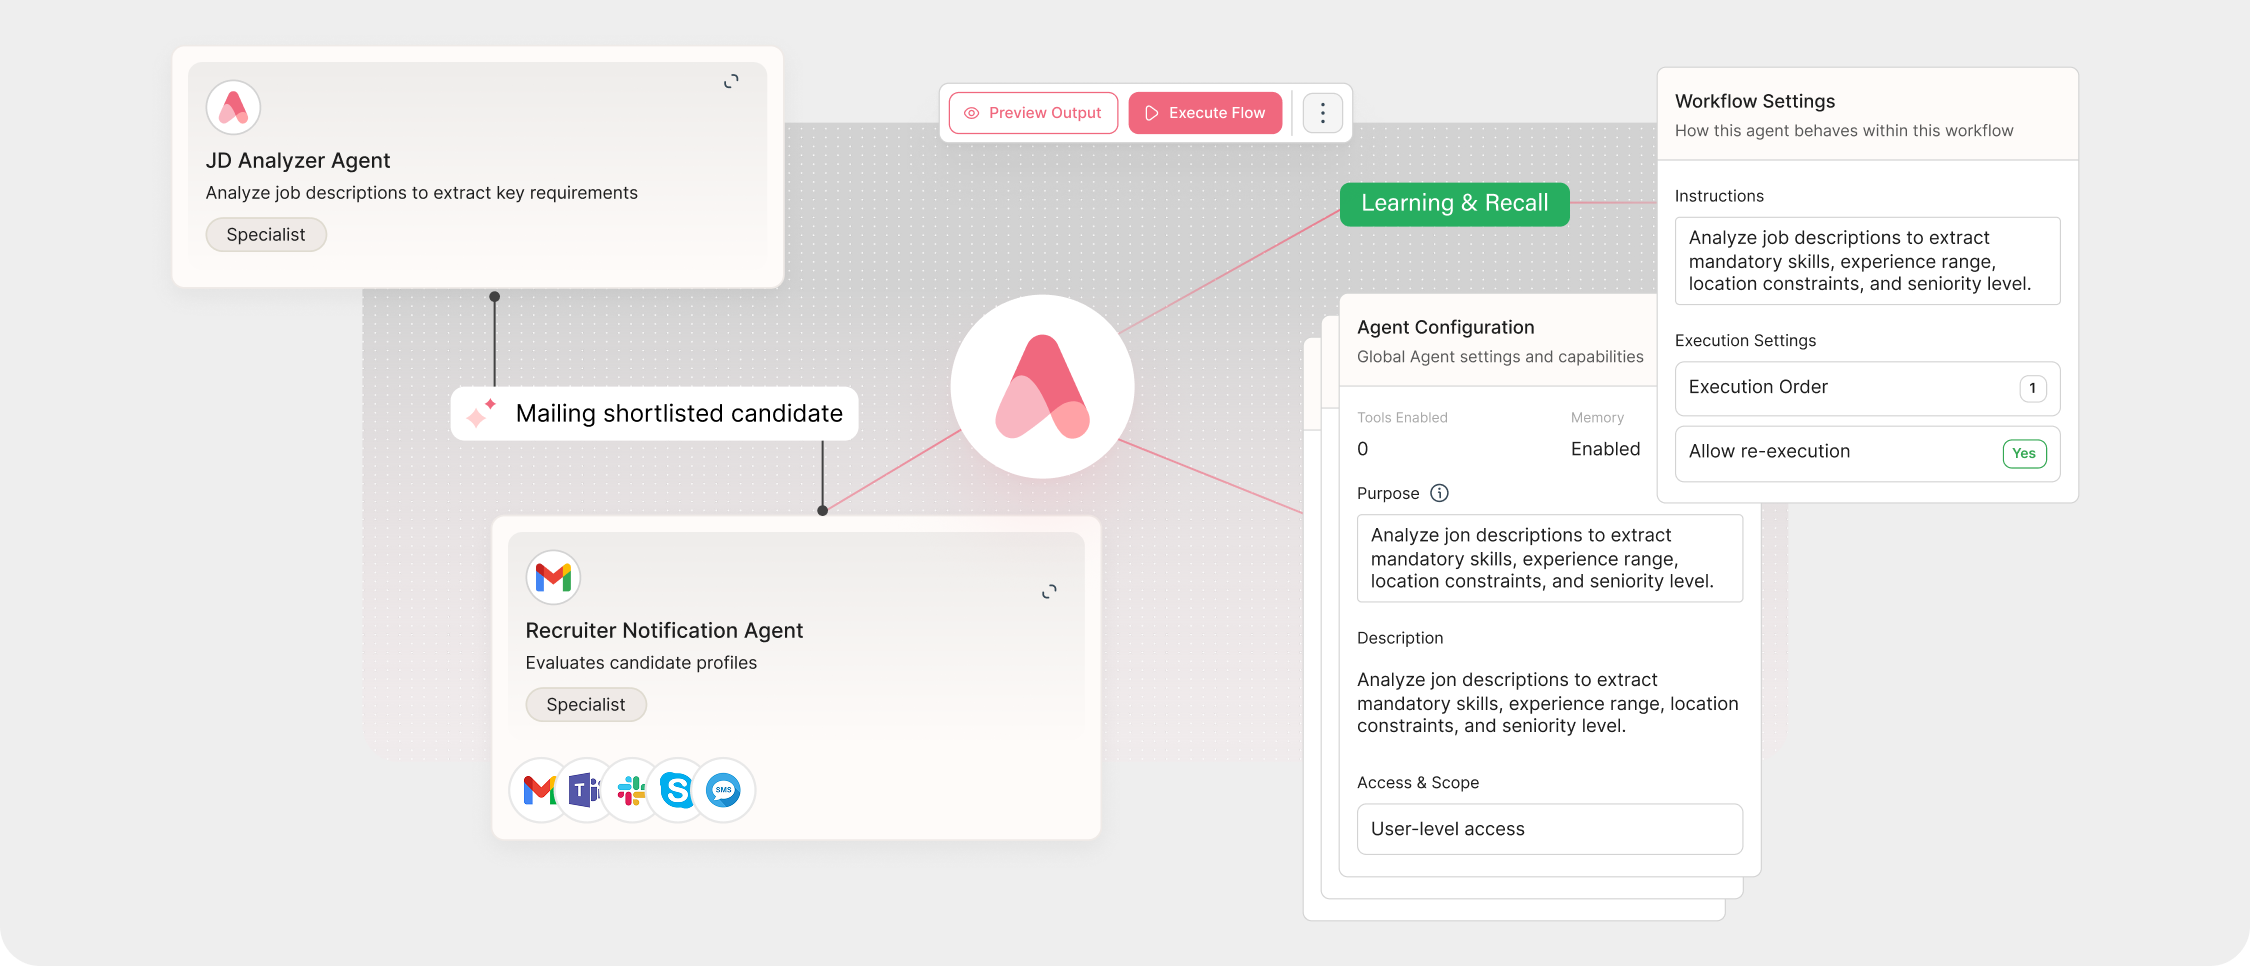Click the Preview Output button
The height and width of the screenshot is (966, 2250).
1033,113
